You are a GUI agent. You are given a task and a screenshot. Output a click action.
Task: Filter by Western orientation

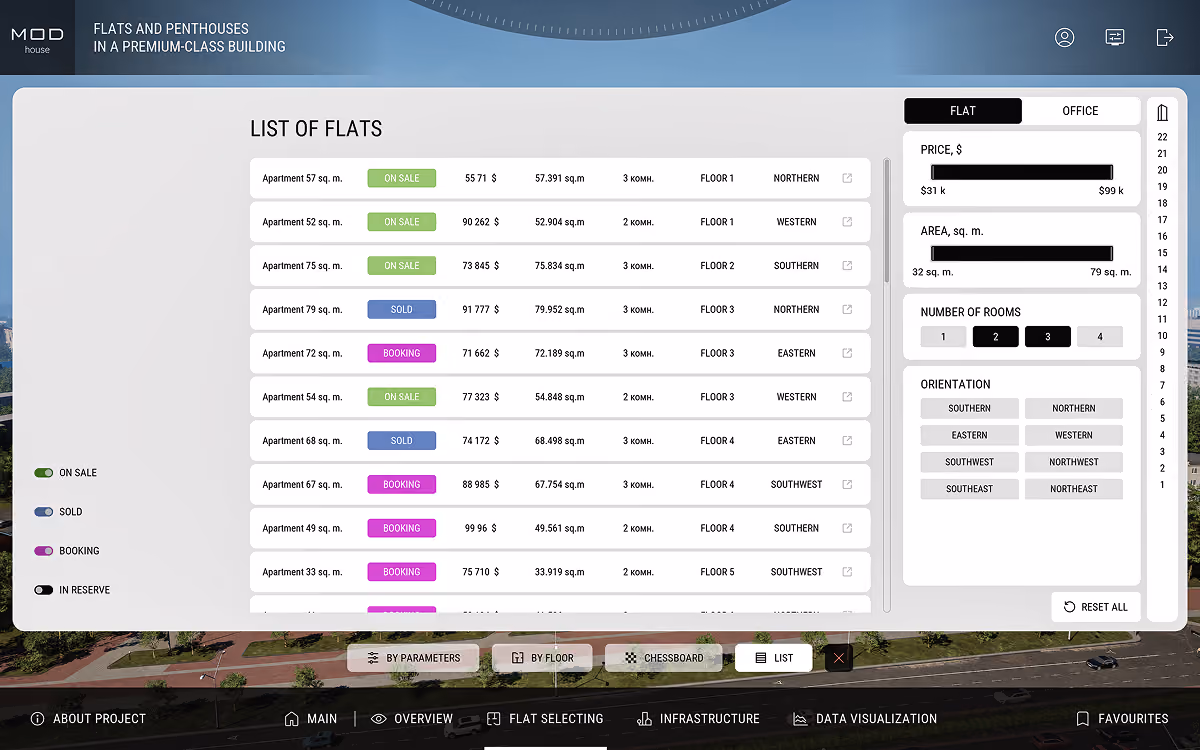1074,435
